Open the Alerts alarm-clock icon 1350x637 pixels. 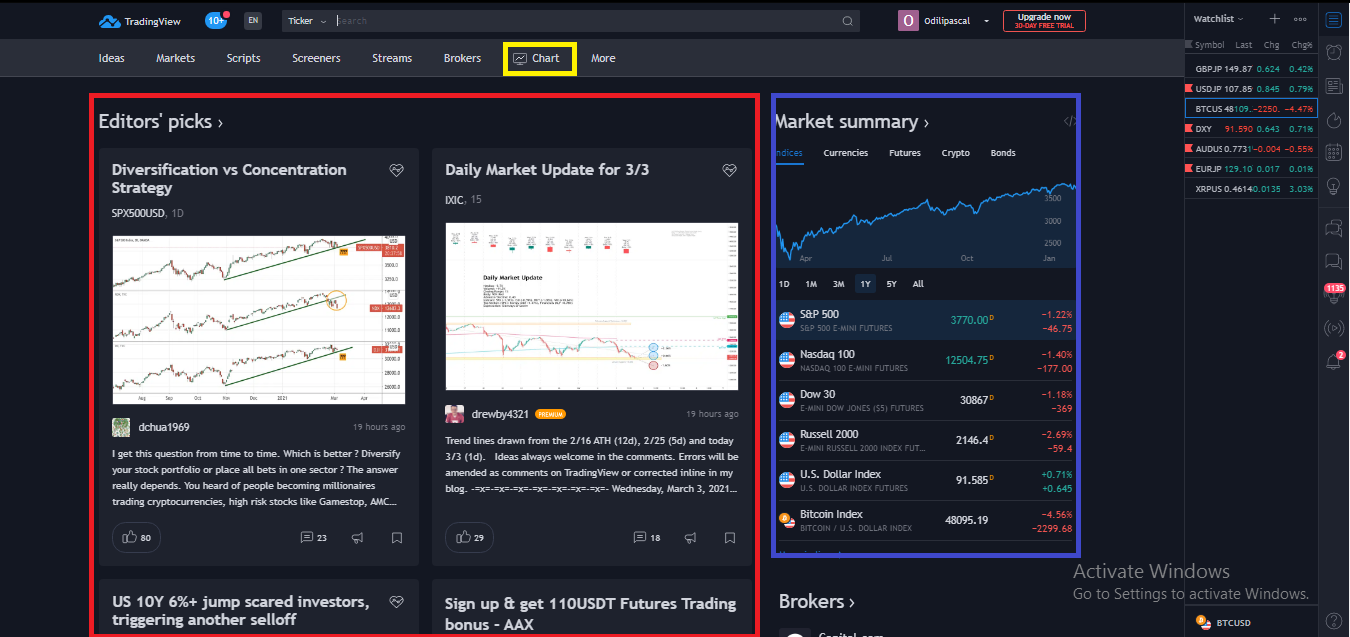pos(1333,52)
